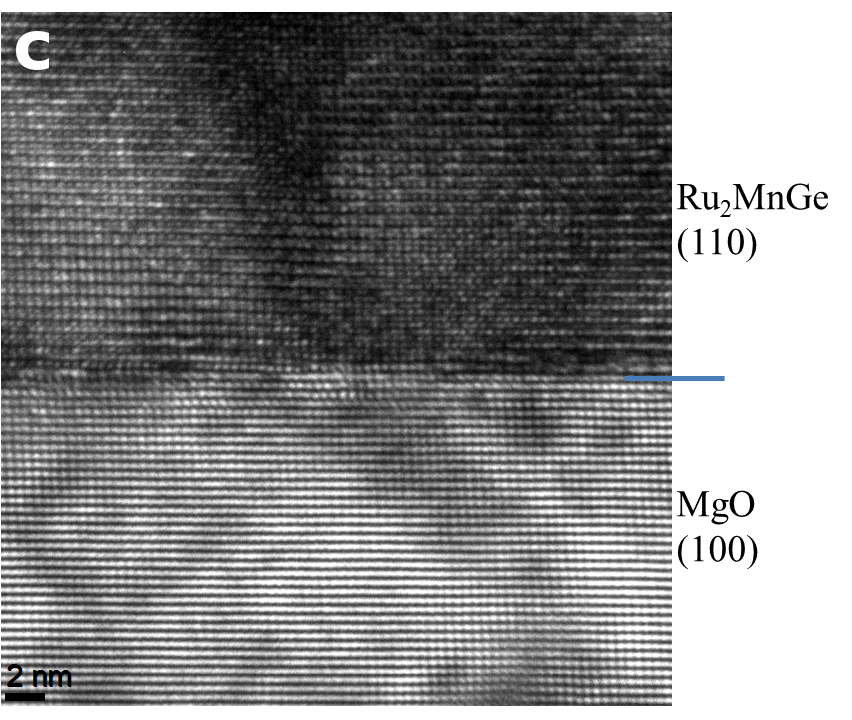The image size is (852, 720).
Task: Click the "(110)" orientation label
Action: (x=717, y=243)
